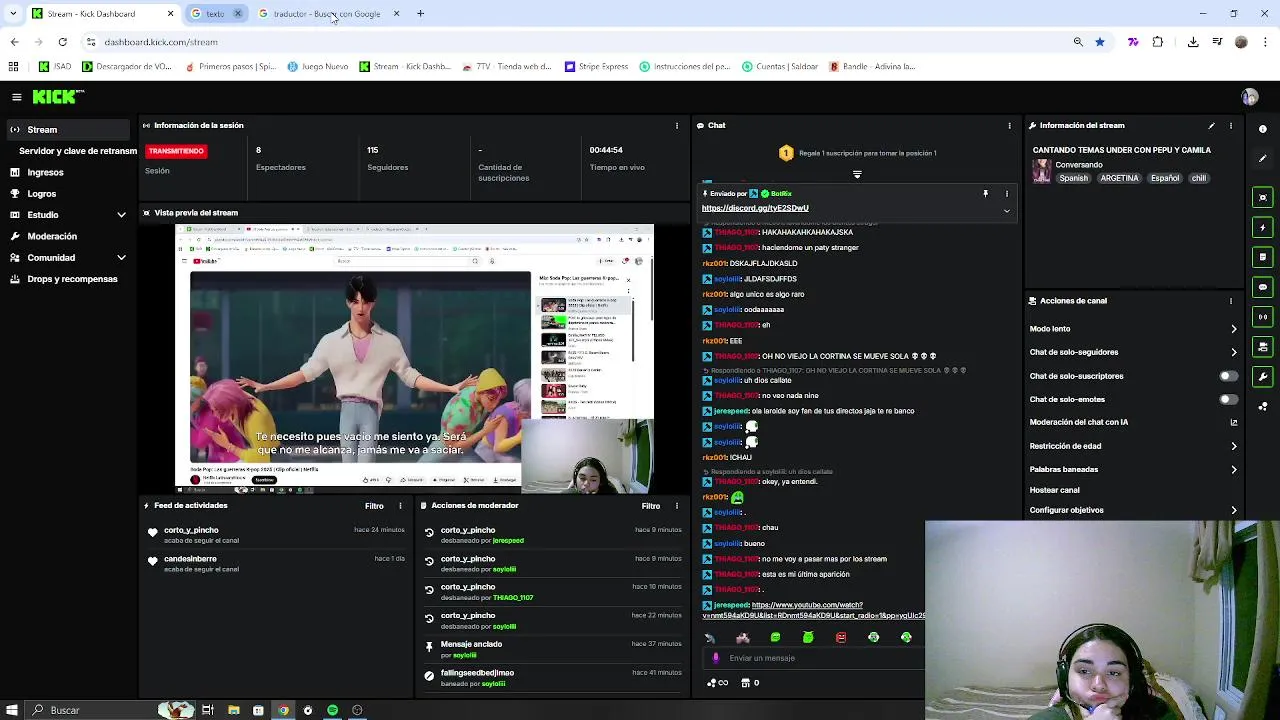The height and width of the screenshot is (720, 1280).
Task: Edit stream info with pencil icon
Action: (1211, 126)
